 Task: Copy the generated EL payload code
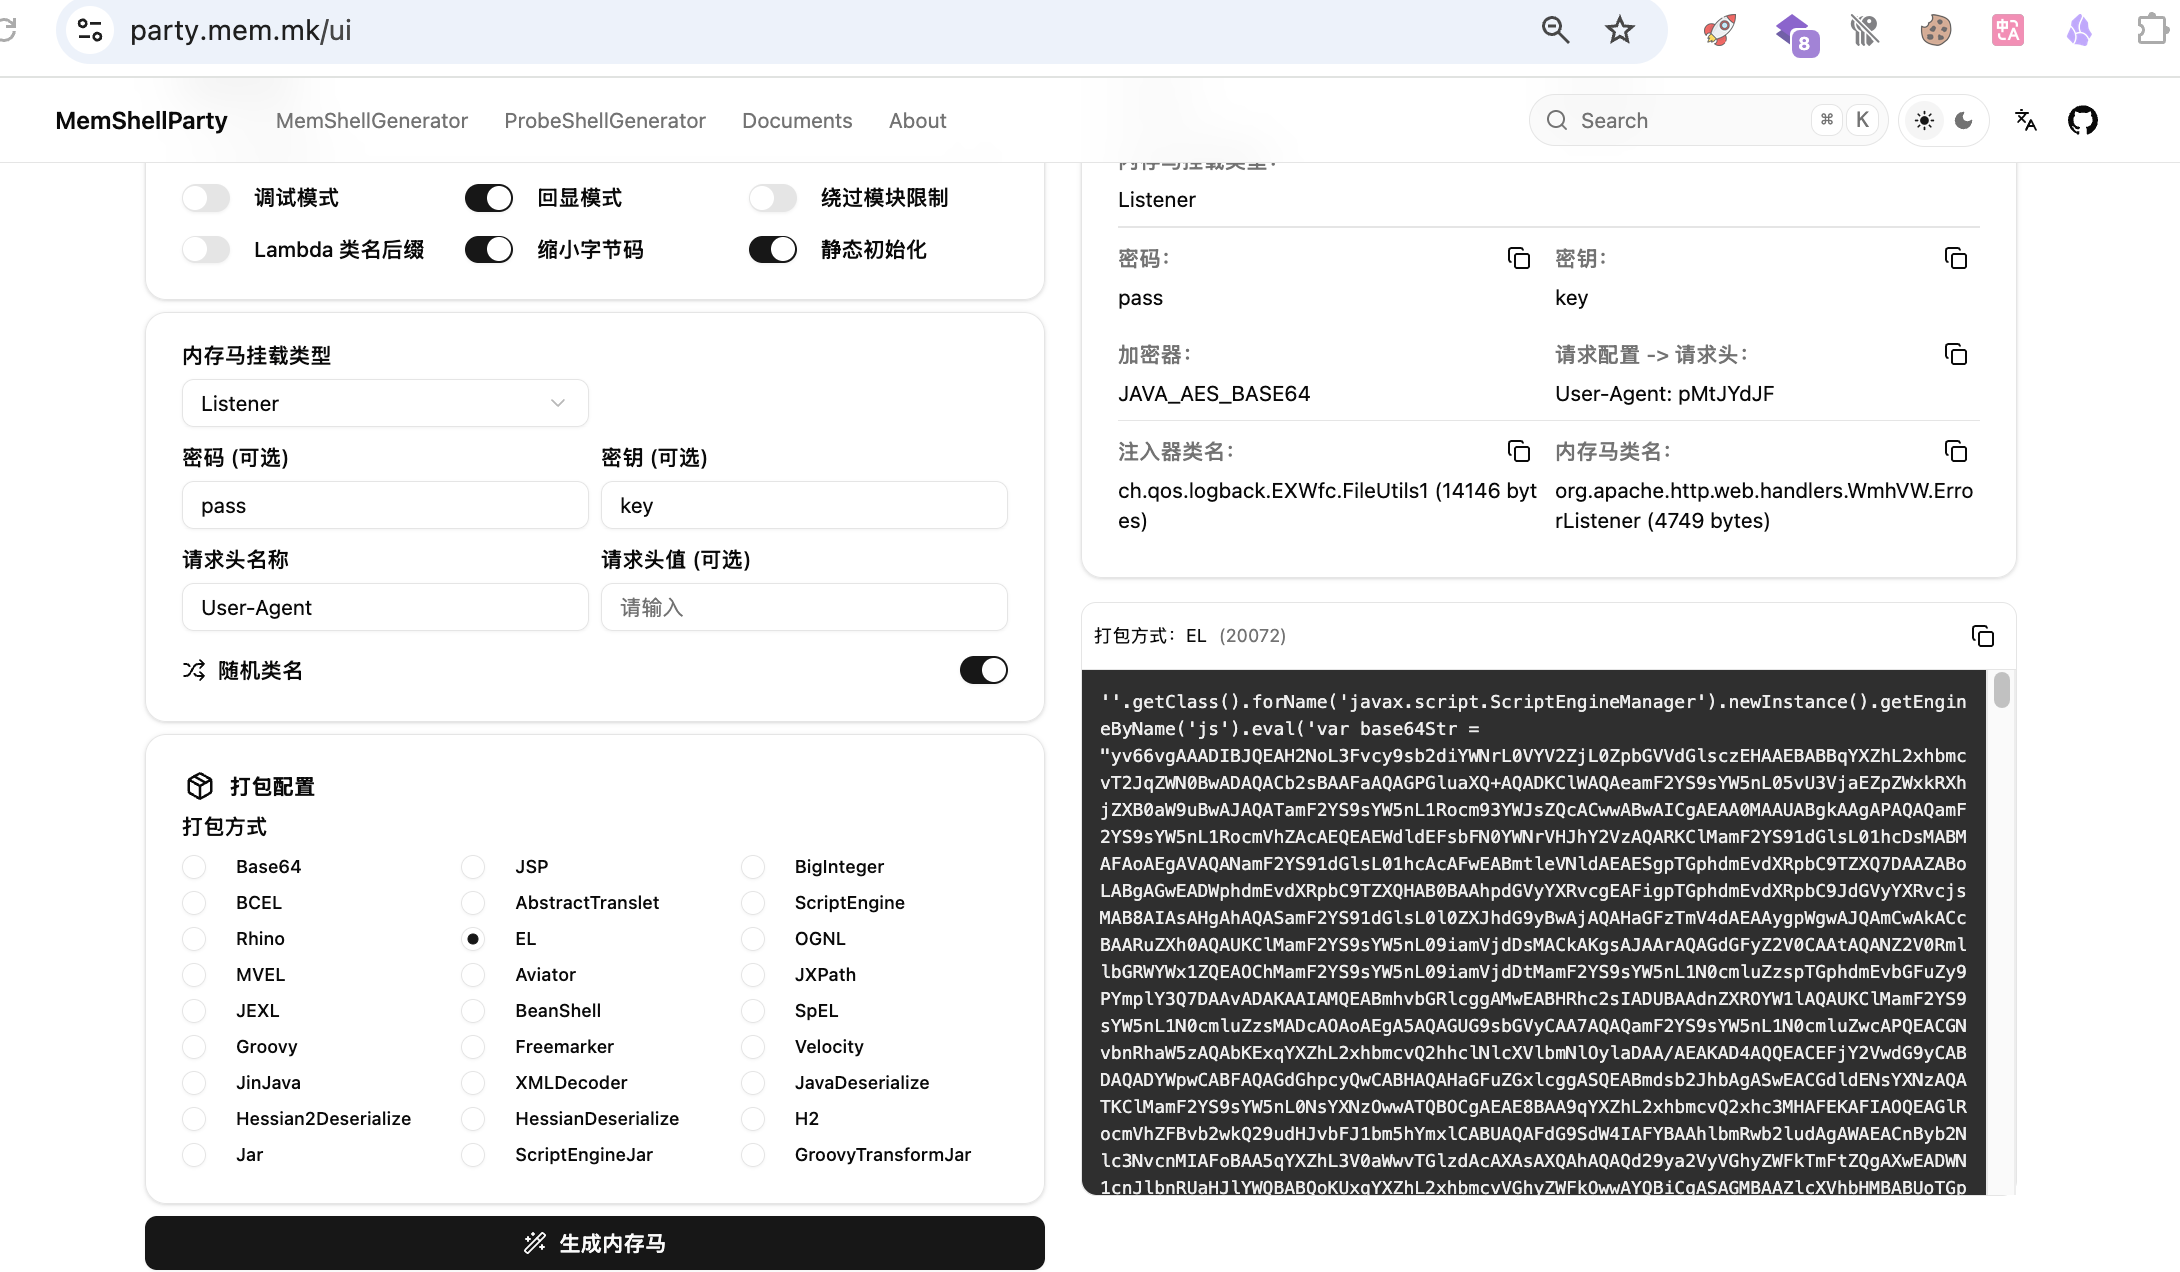(x=1982, y=636)
